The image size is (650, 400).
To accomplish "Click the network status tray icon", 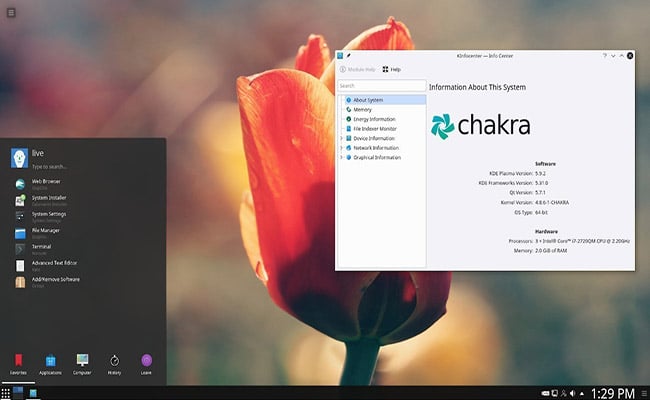I will [563, 393].
